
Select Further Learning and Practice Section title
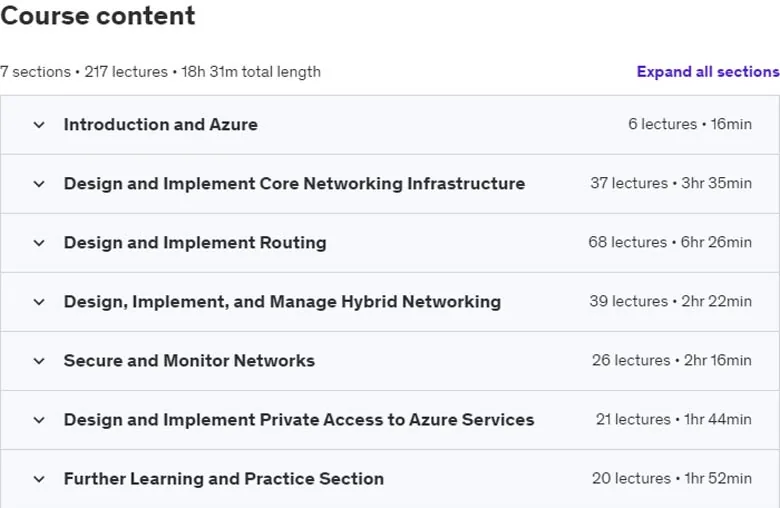[224, 479]
